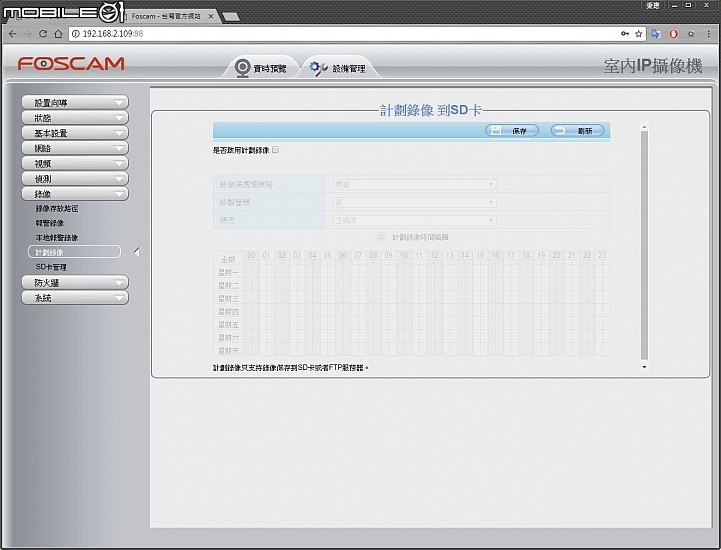Select the 計劃錄像 submenu item
The image size is (721, 550).
point(74,252)
